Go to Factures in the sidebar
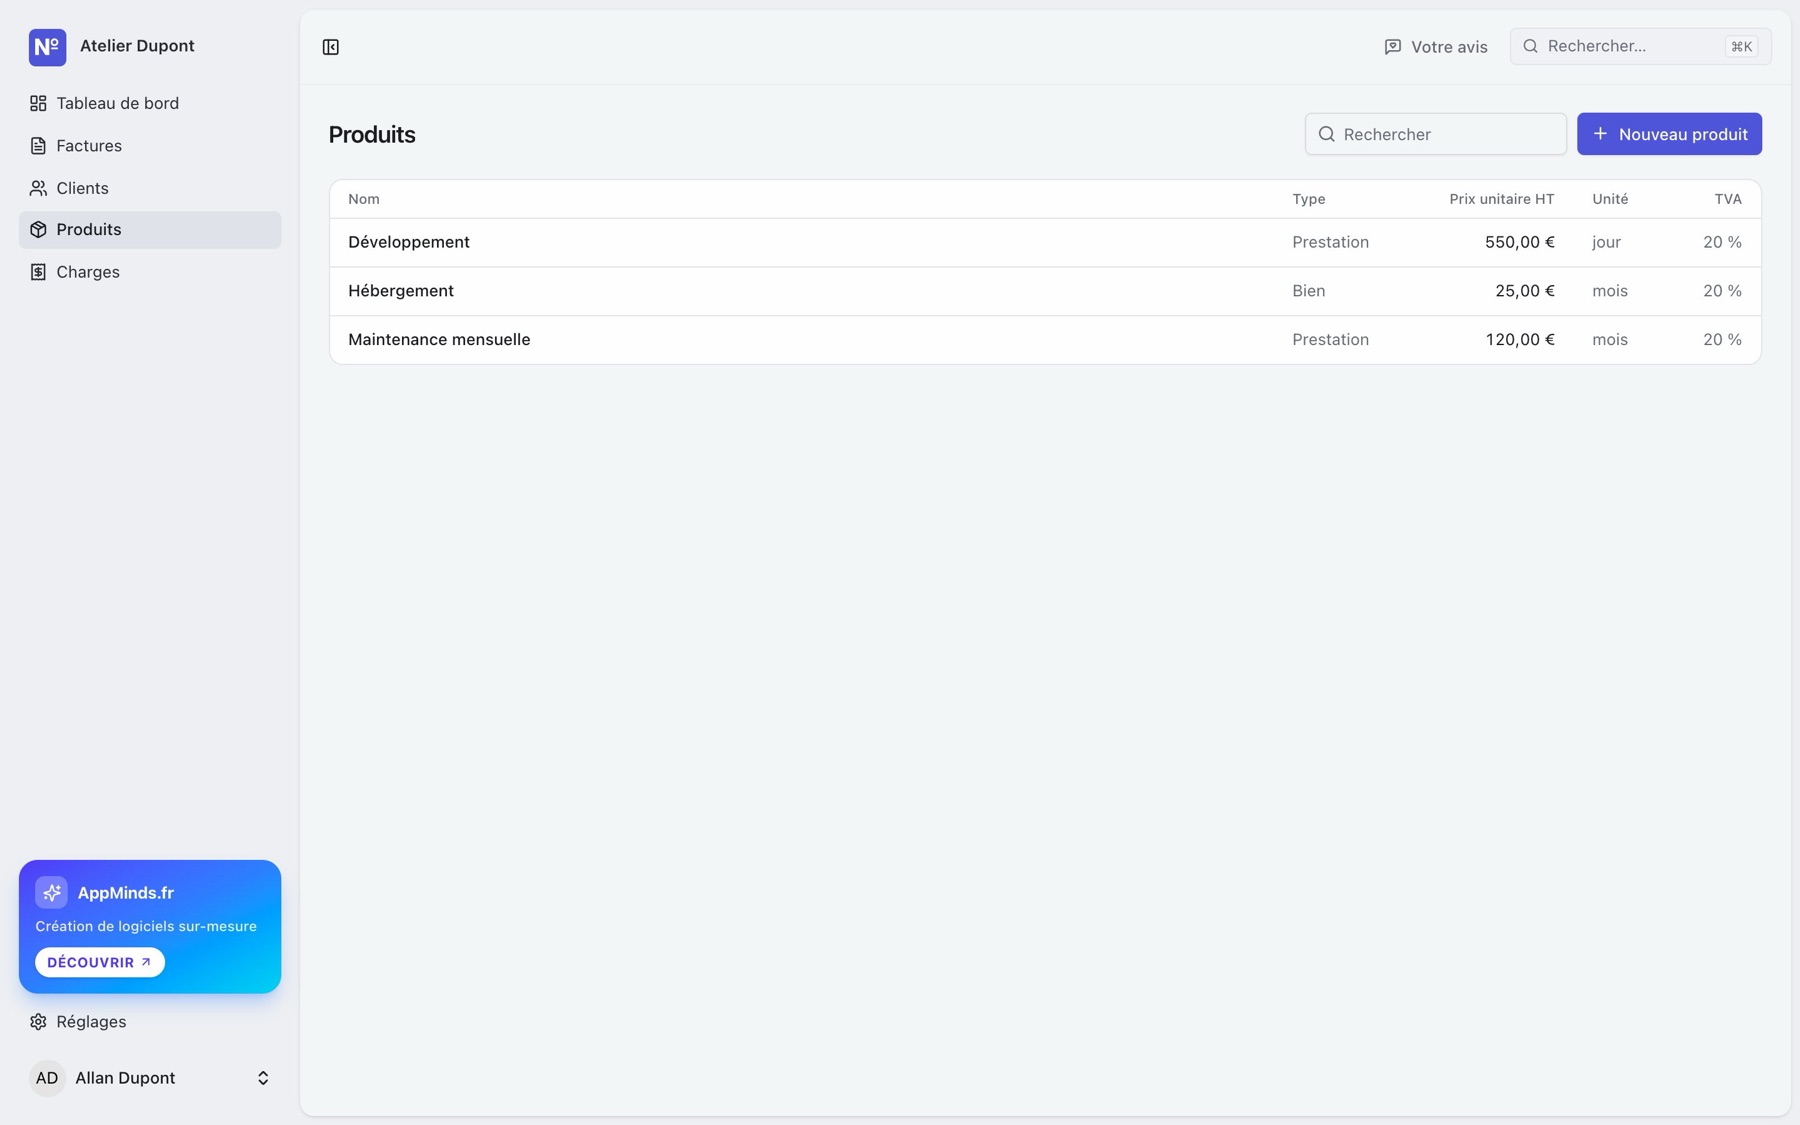The height and width of the screenshot is (1125, 1800). click(150, 146)
